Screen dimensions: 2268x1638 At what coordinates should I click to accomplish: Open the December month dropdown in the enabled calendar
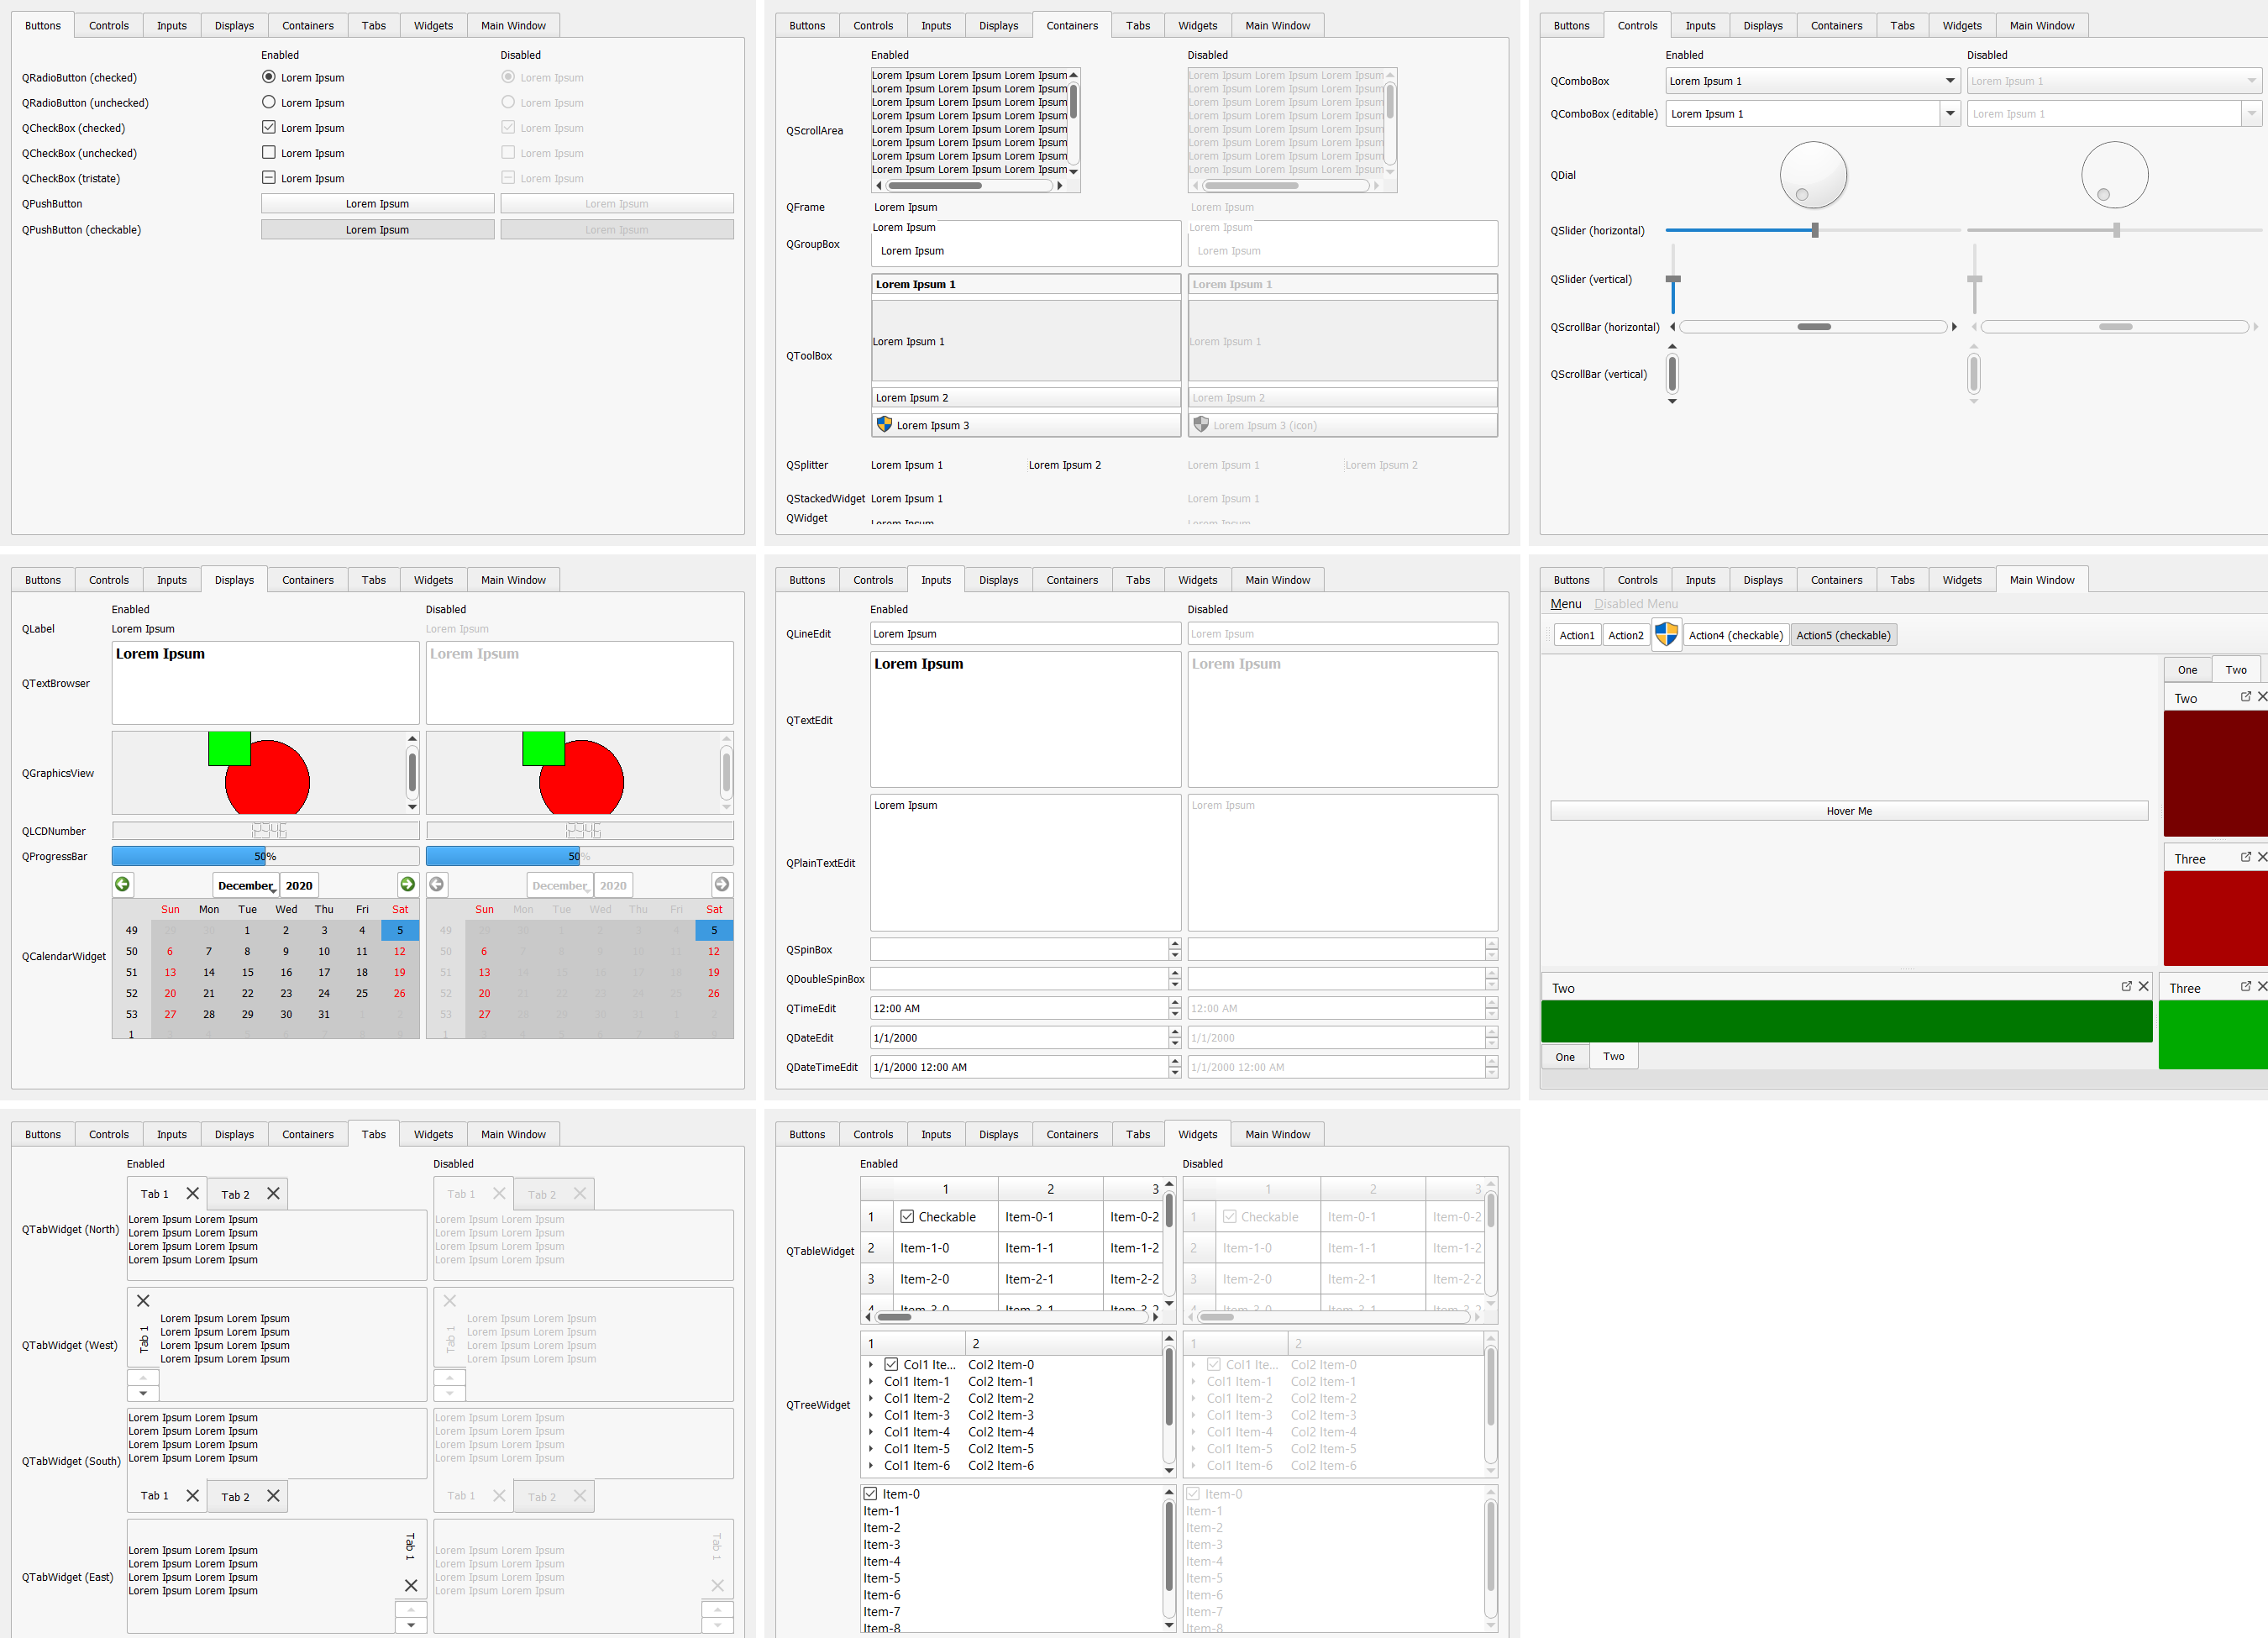(x=246, y=885)
